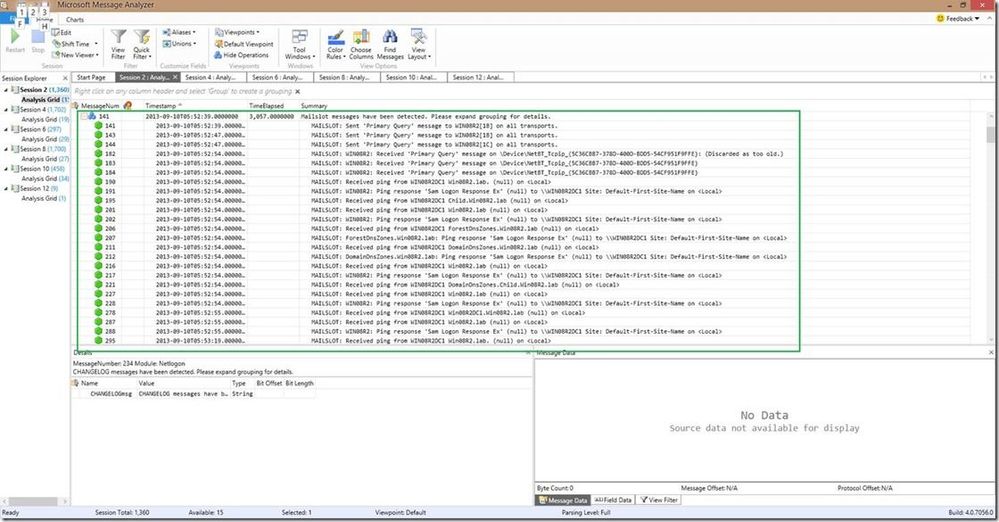
Task: Switch to the Session 10 tab
Action: [413, 77]
